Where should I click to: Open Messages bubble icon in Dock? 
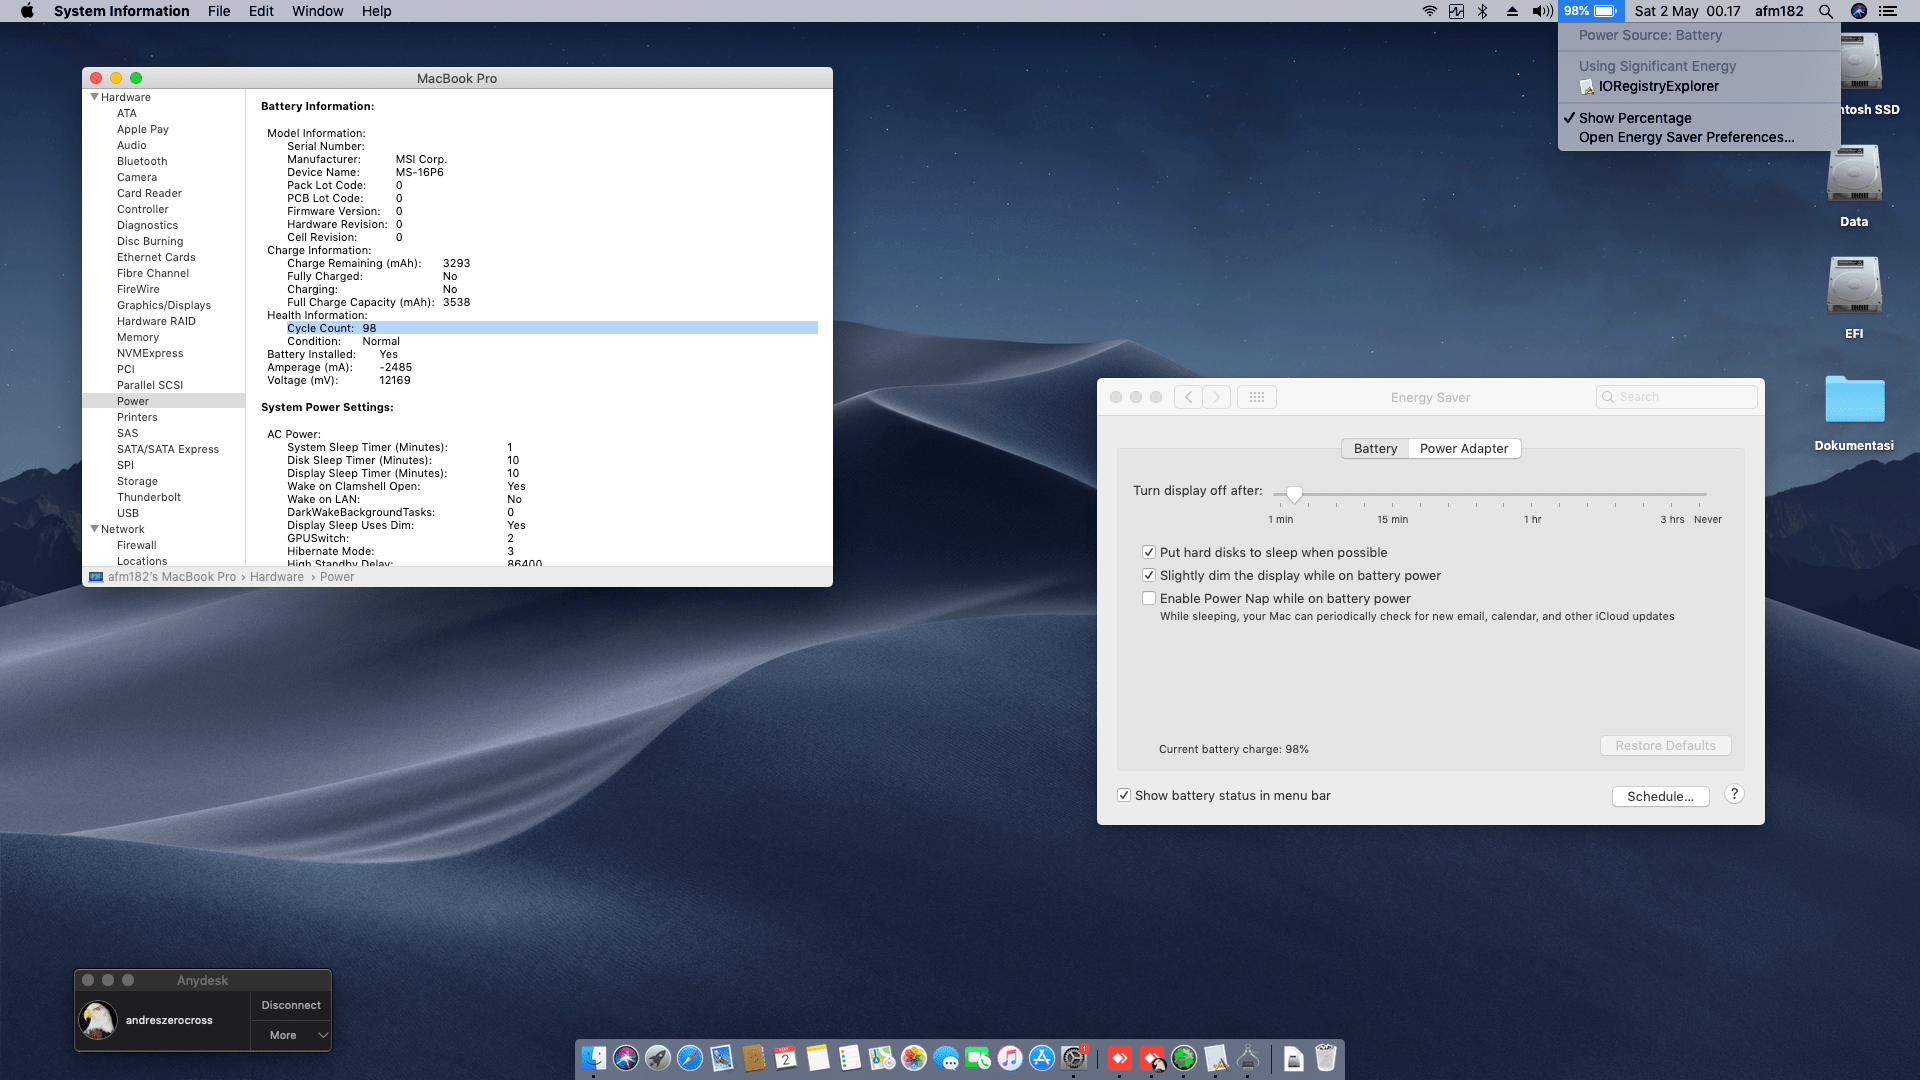[946, 1058]
